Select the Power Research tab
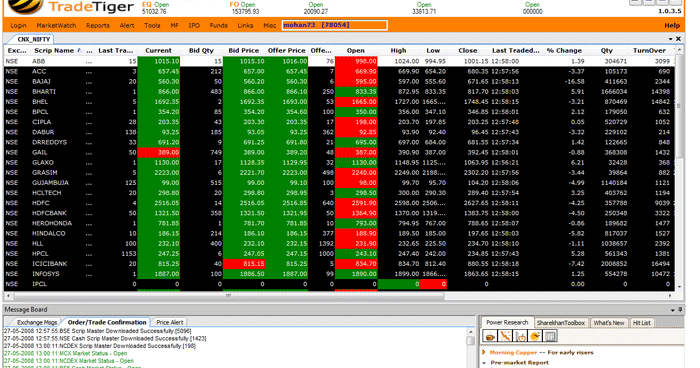Viewport: 700px width, 368px height. click(507, 322)
